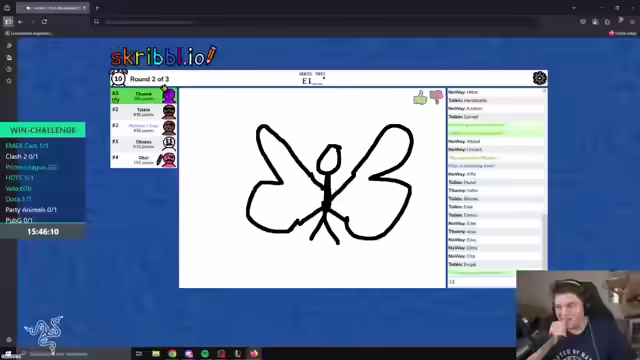Click the skribbl.io logo
The height and width of the screenshot is (360, 640).
coord(164,57)
